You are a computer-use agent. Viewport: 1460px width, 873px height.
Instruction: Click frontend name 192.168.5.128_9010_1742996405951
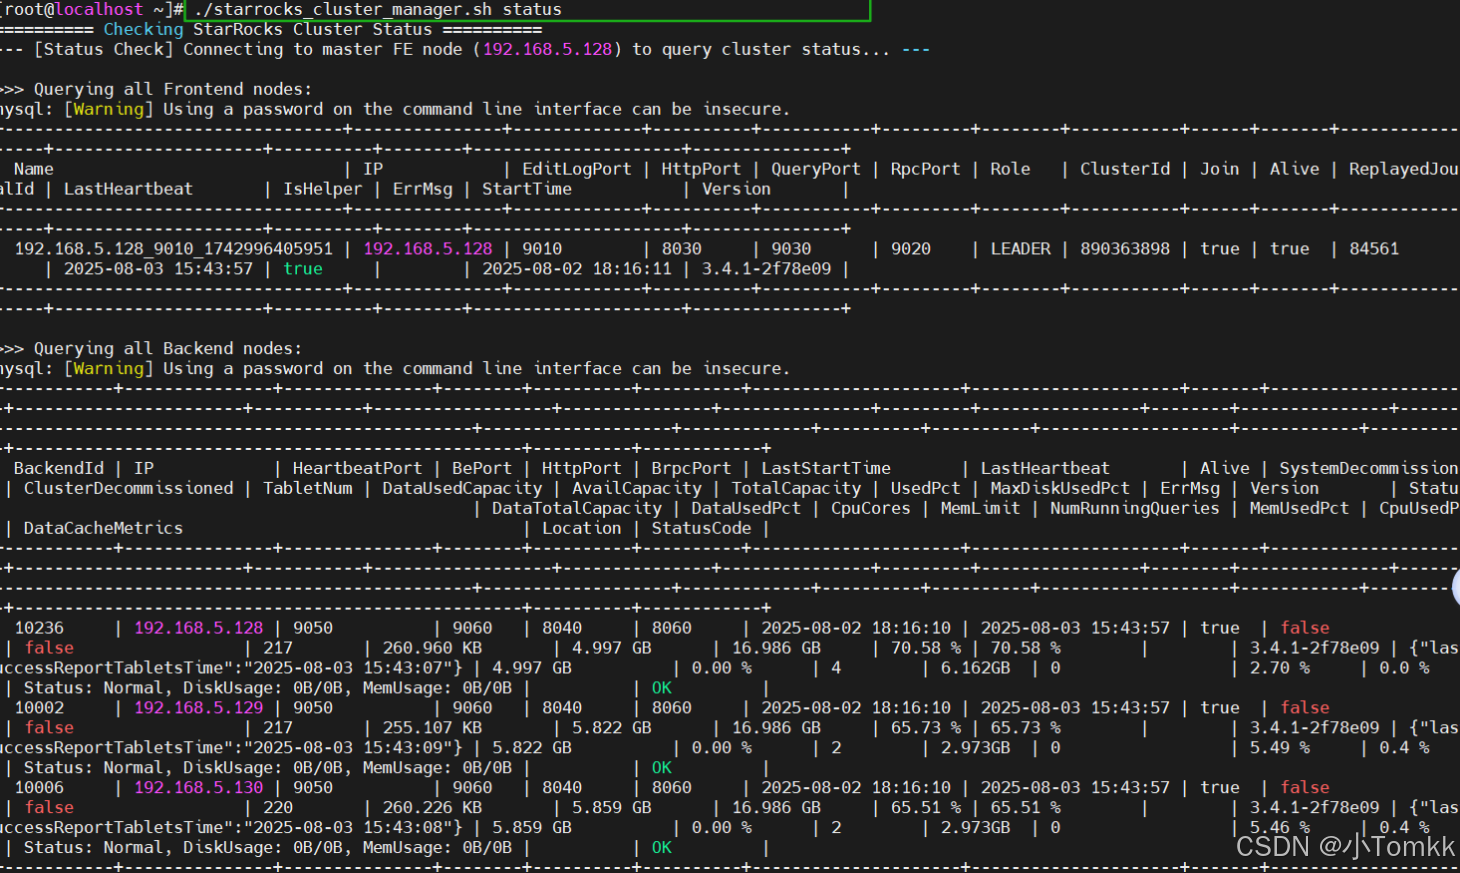[173, 249]
